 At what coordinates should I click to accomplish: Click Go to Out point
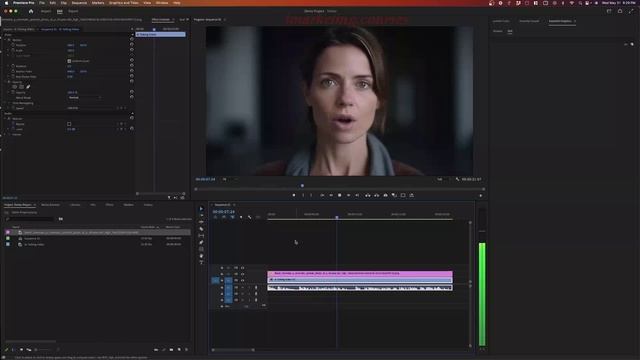click(358, 196)
